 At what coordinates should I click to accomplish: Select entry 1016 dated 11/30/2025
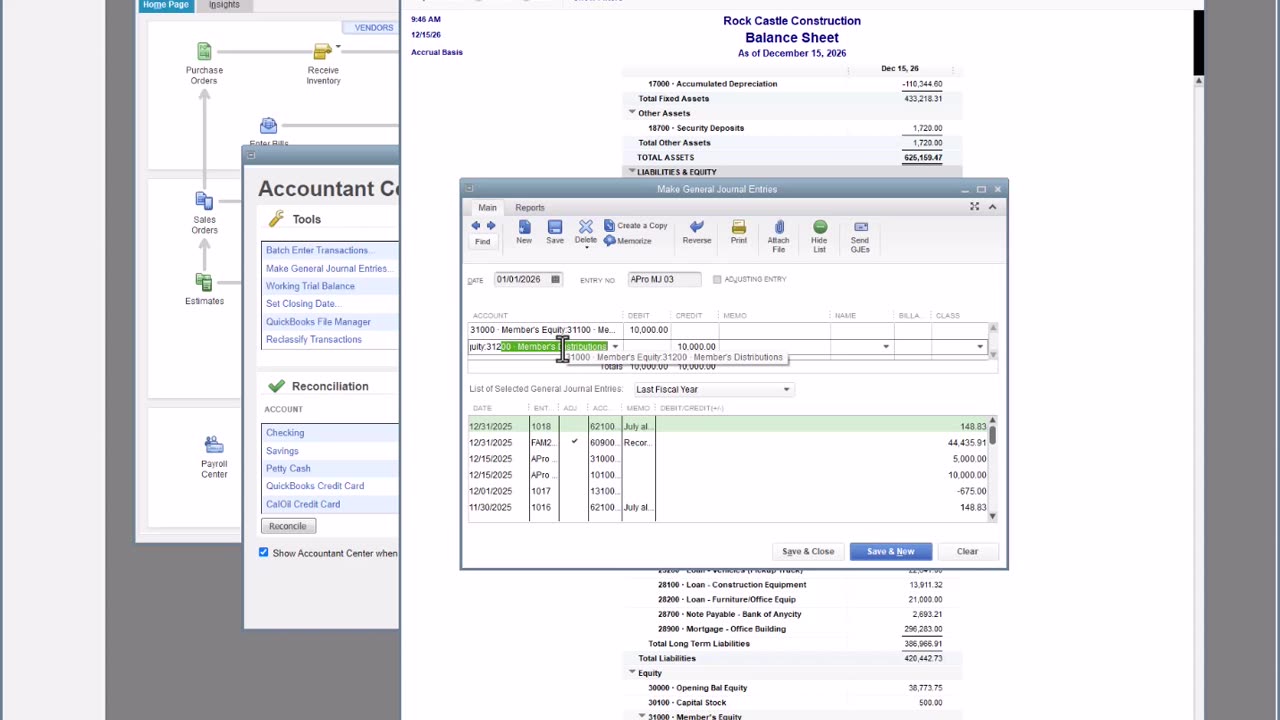click(728, 507)
